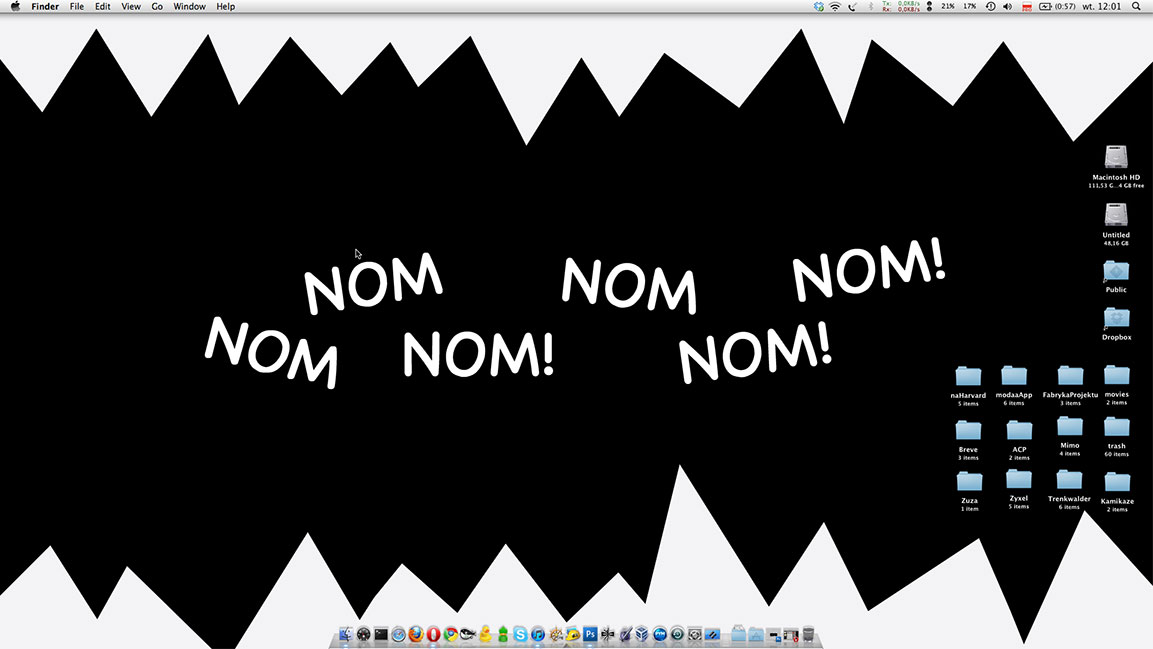Show battery status menu
Viewport: 1153px width, 649px height.
[1046, 6]
